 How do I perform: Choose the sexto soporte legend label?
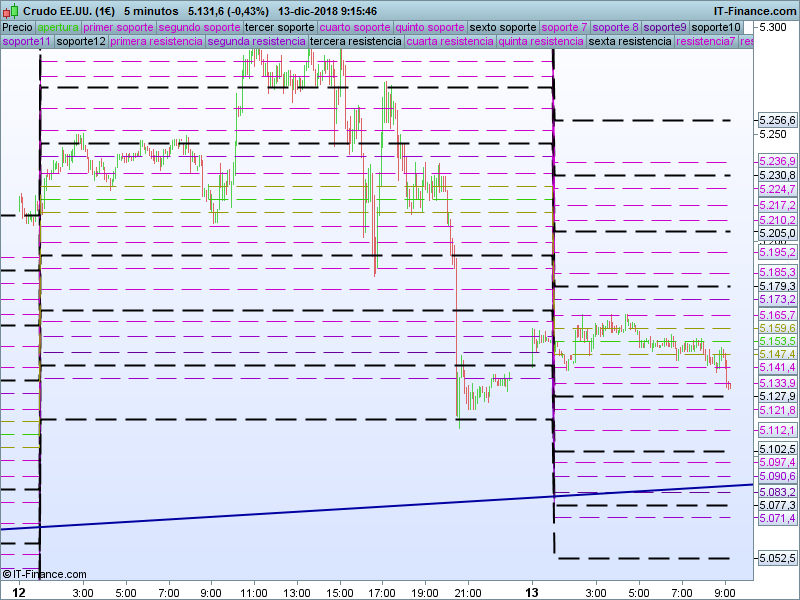tap(503, 28)
